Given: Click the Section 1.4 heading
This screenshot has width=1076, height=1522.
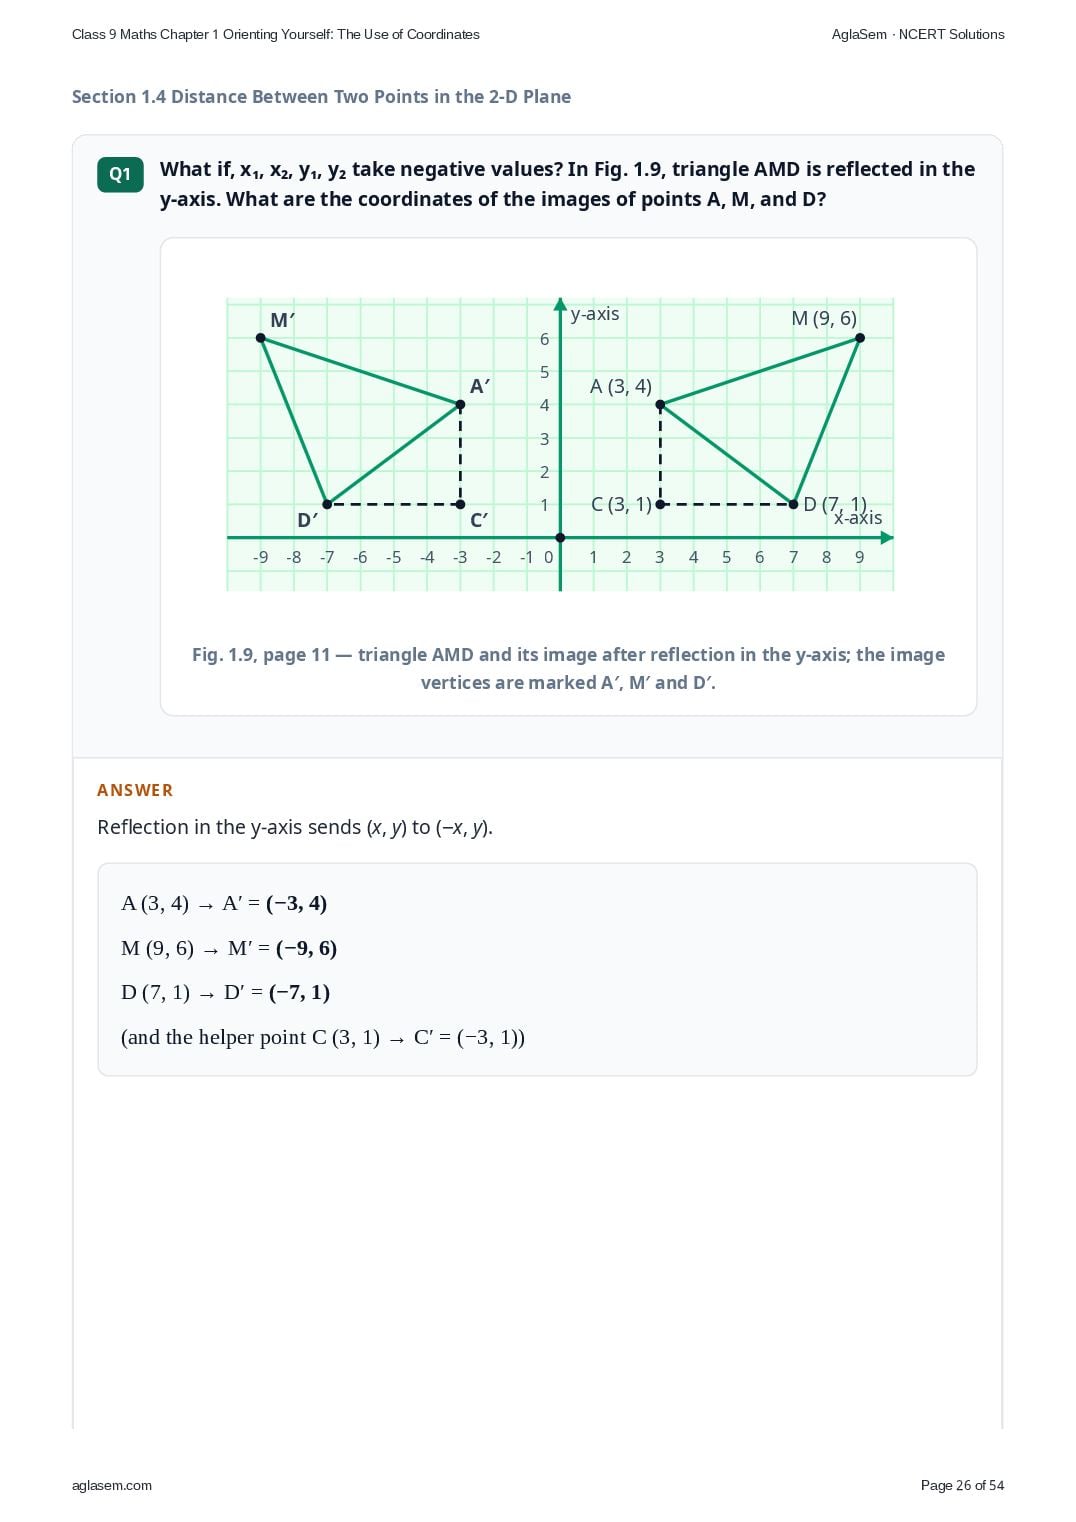Looking at the screenshot, I should pyautogui.click(x=321, y=97).
